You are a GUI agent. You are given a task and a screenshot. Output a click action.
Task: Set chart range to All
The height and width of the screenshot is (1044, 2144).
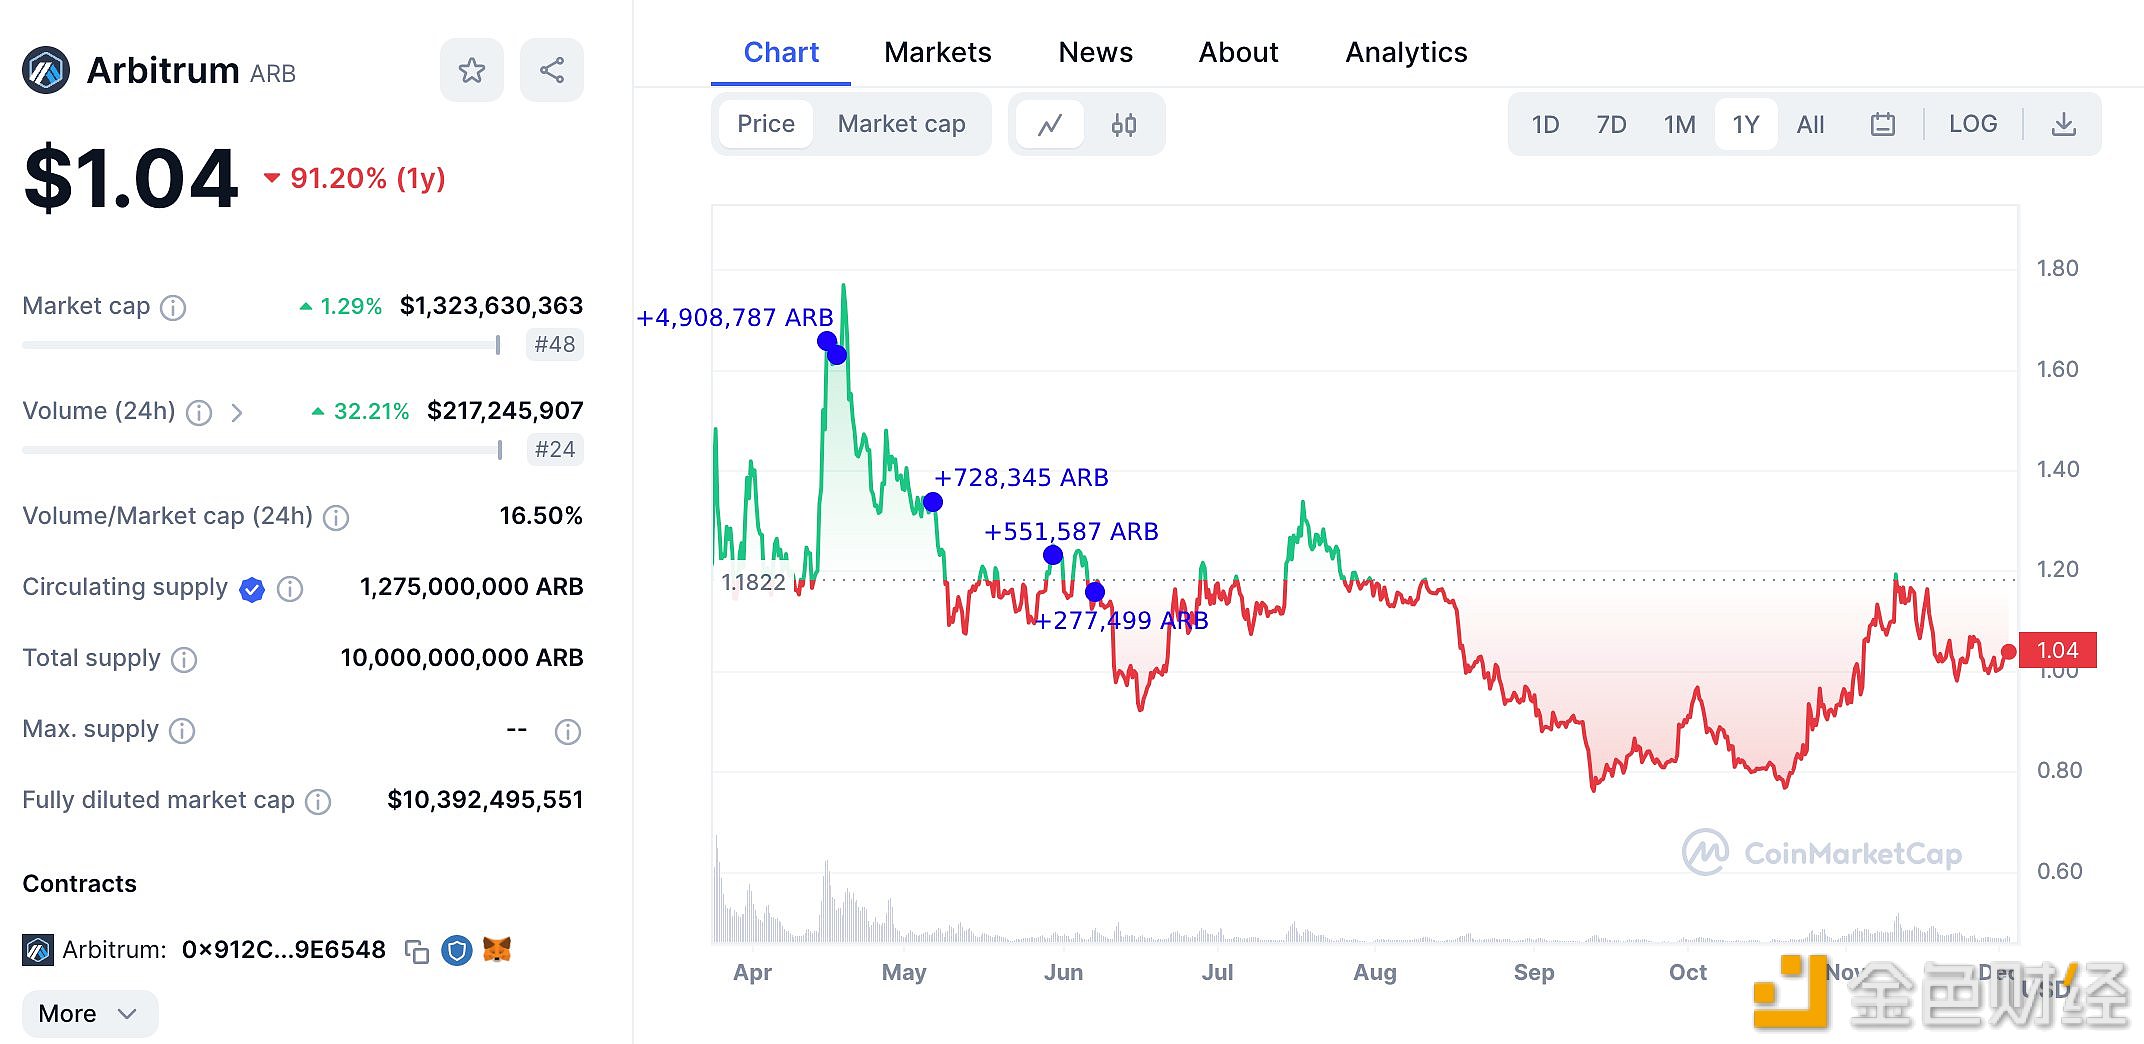[x=1810, y=125]
